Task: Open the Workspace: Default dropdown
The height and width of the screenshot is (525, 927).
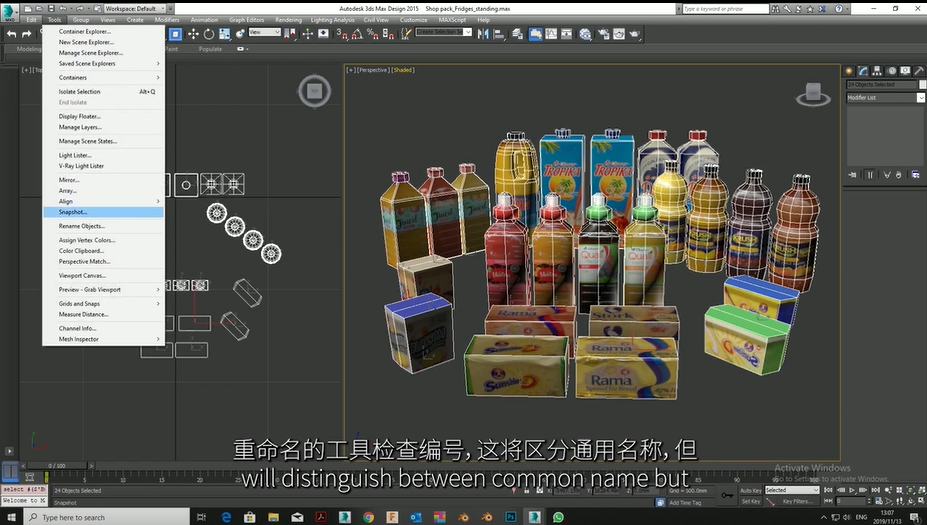Action: (x=134, y=8)
